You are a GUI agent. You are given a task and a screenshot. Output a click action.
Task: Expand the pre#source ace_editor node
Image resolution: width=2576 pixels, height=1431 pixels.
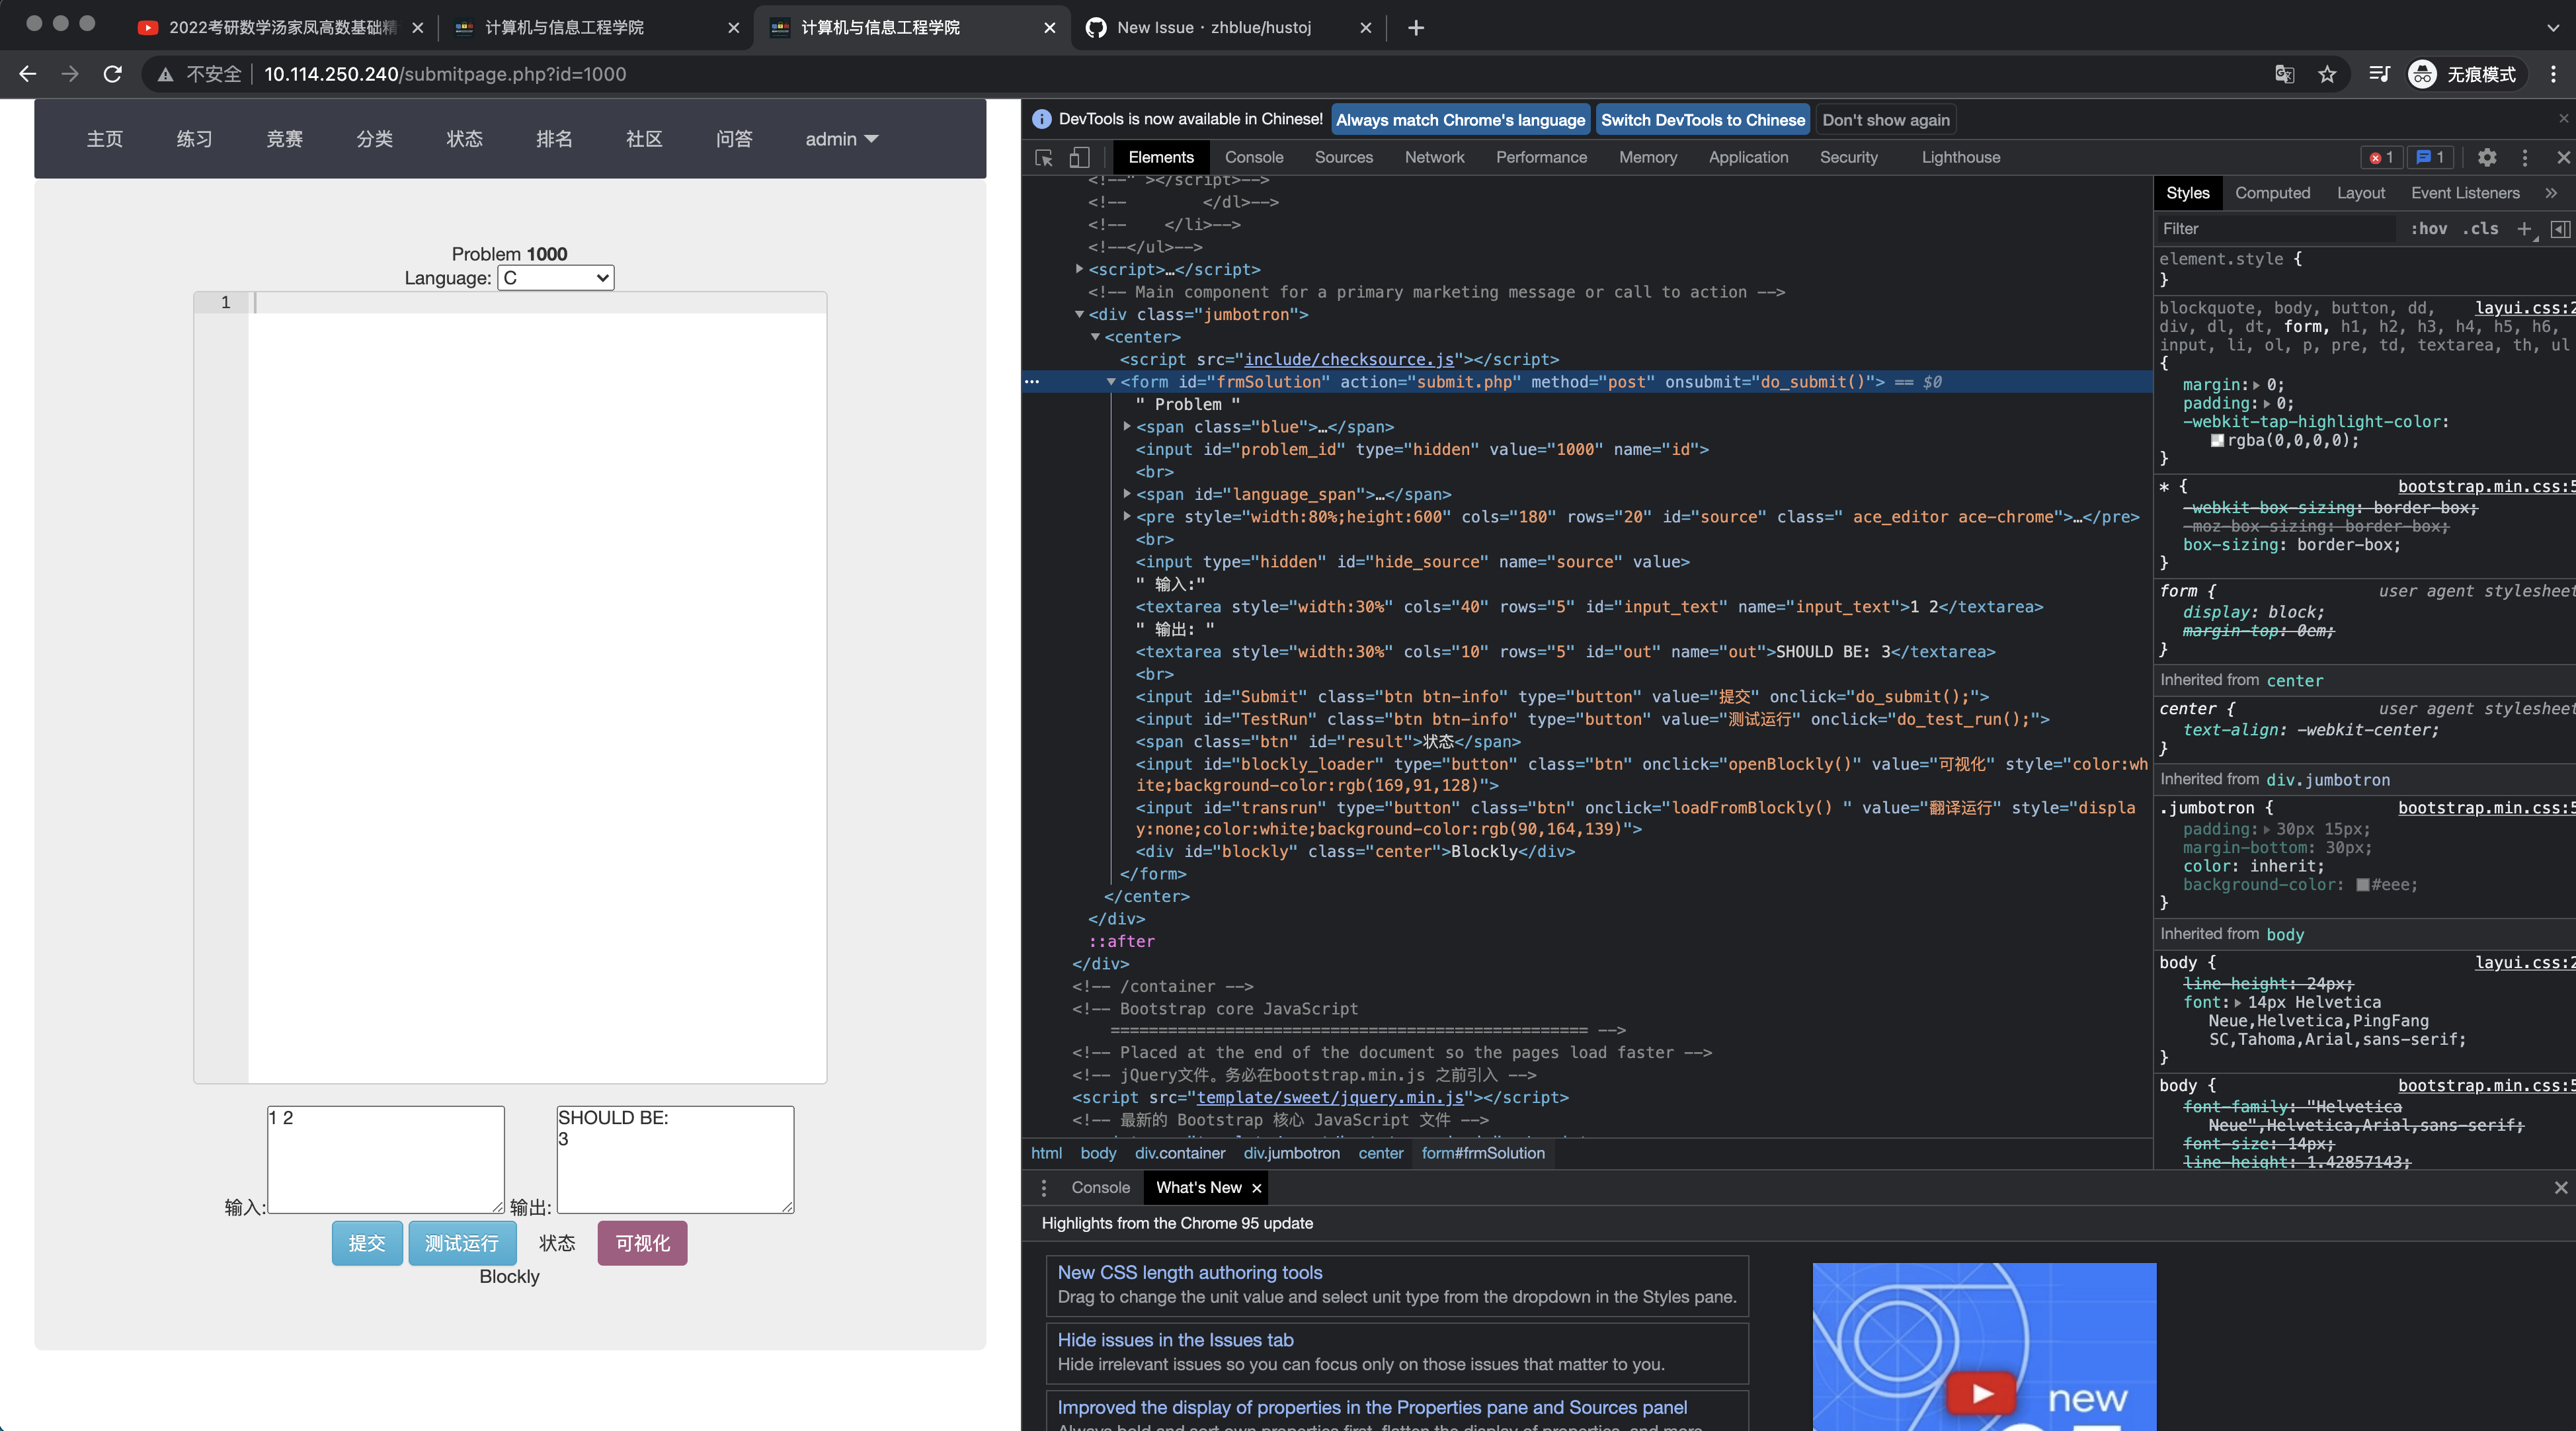click(1127, 517)
